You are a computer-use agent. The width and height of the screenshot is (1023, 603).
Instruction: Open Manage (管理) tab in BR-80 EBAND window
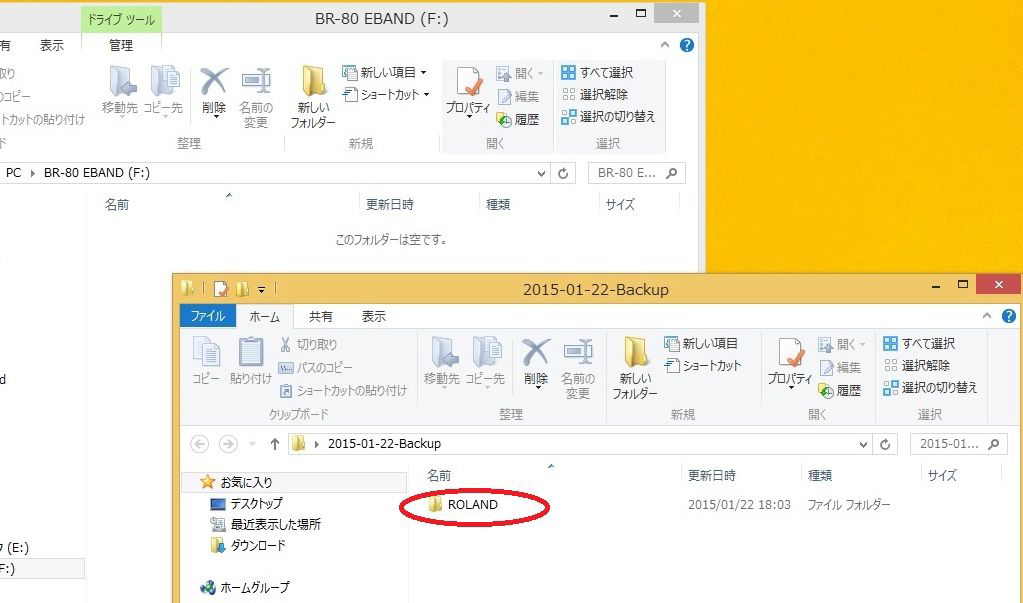(121, 45)
